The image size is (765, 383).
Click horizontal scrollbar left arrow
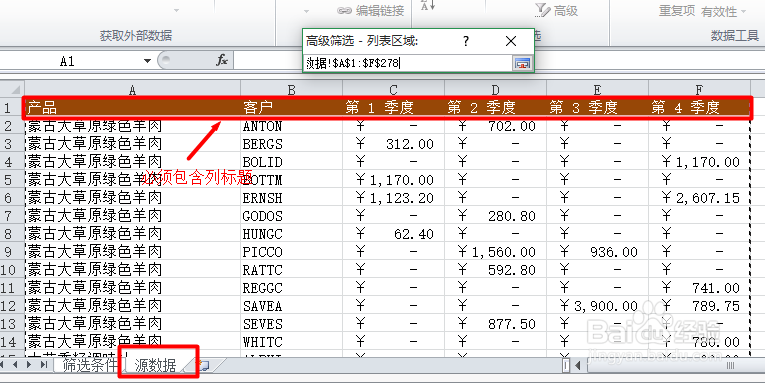coord(578,365)
